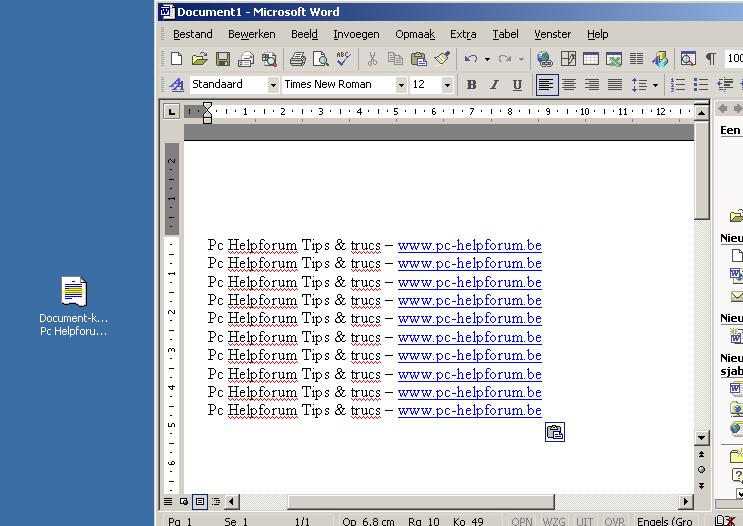Toggle the Drawing toolbar icon
The image size is (743, 526).
660,59
